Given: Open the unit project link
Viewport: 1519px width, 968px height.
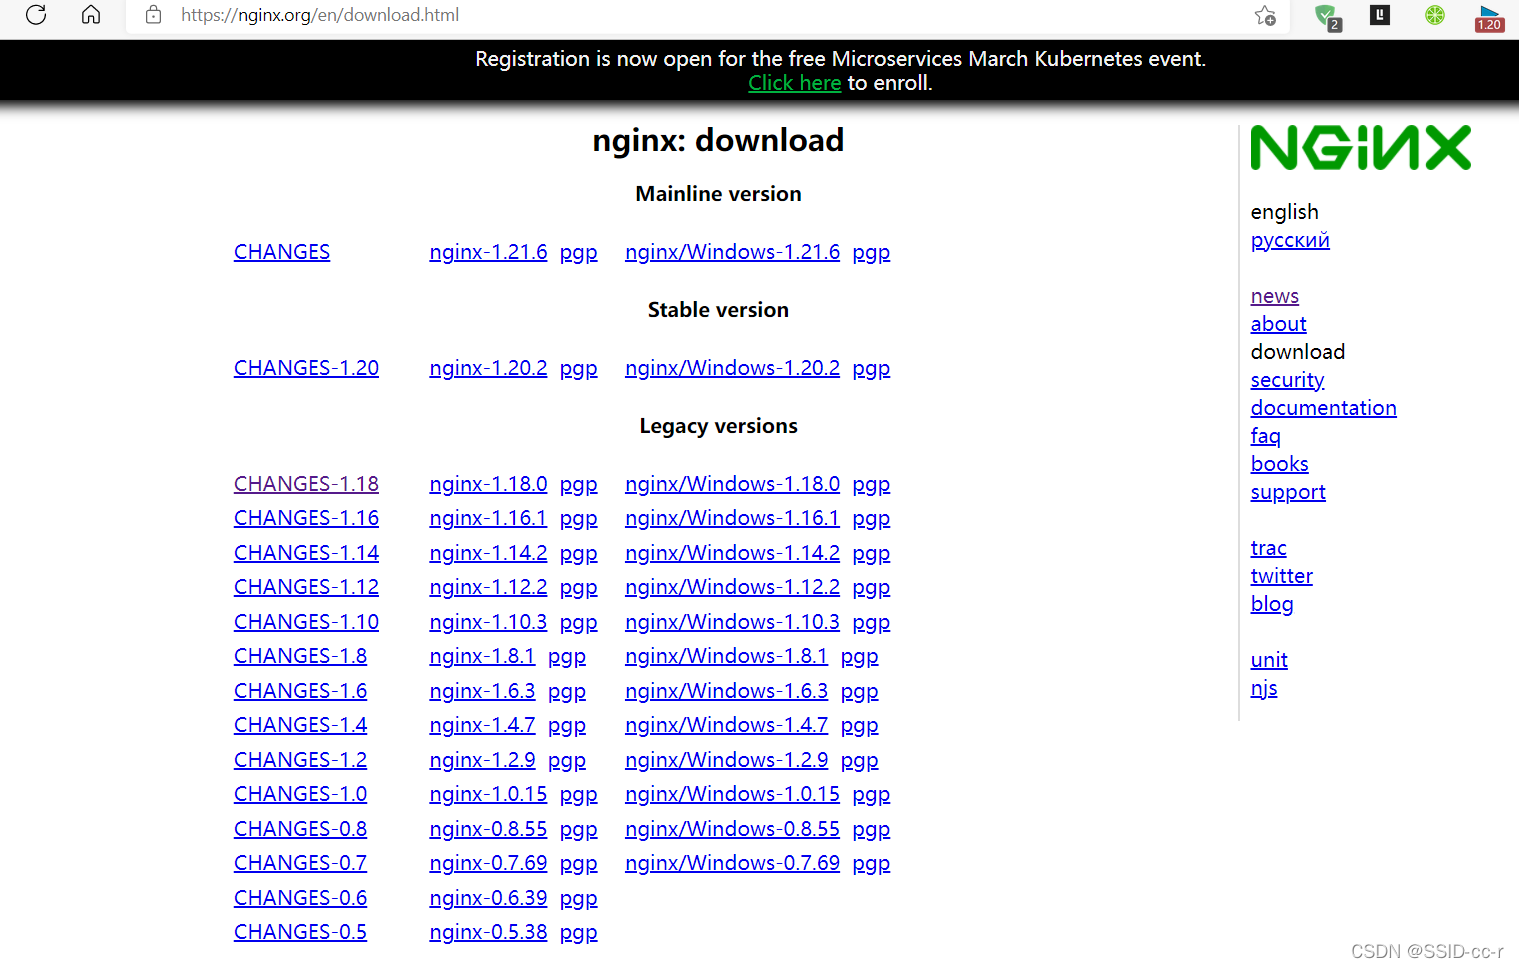Looking at the screenshot, I should click(1269, 660).
